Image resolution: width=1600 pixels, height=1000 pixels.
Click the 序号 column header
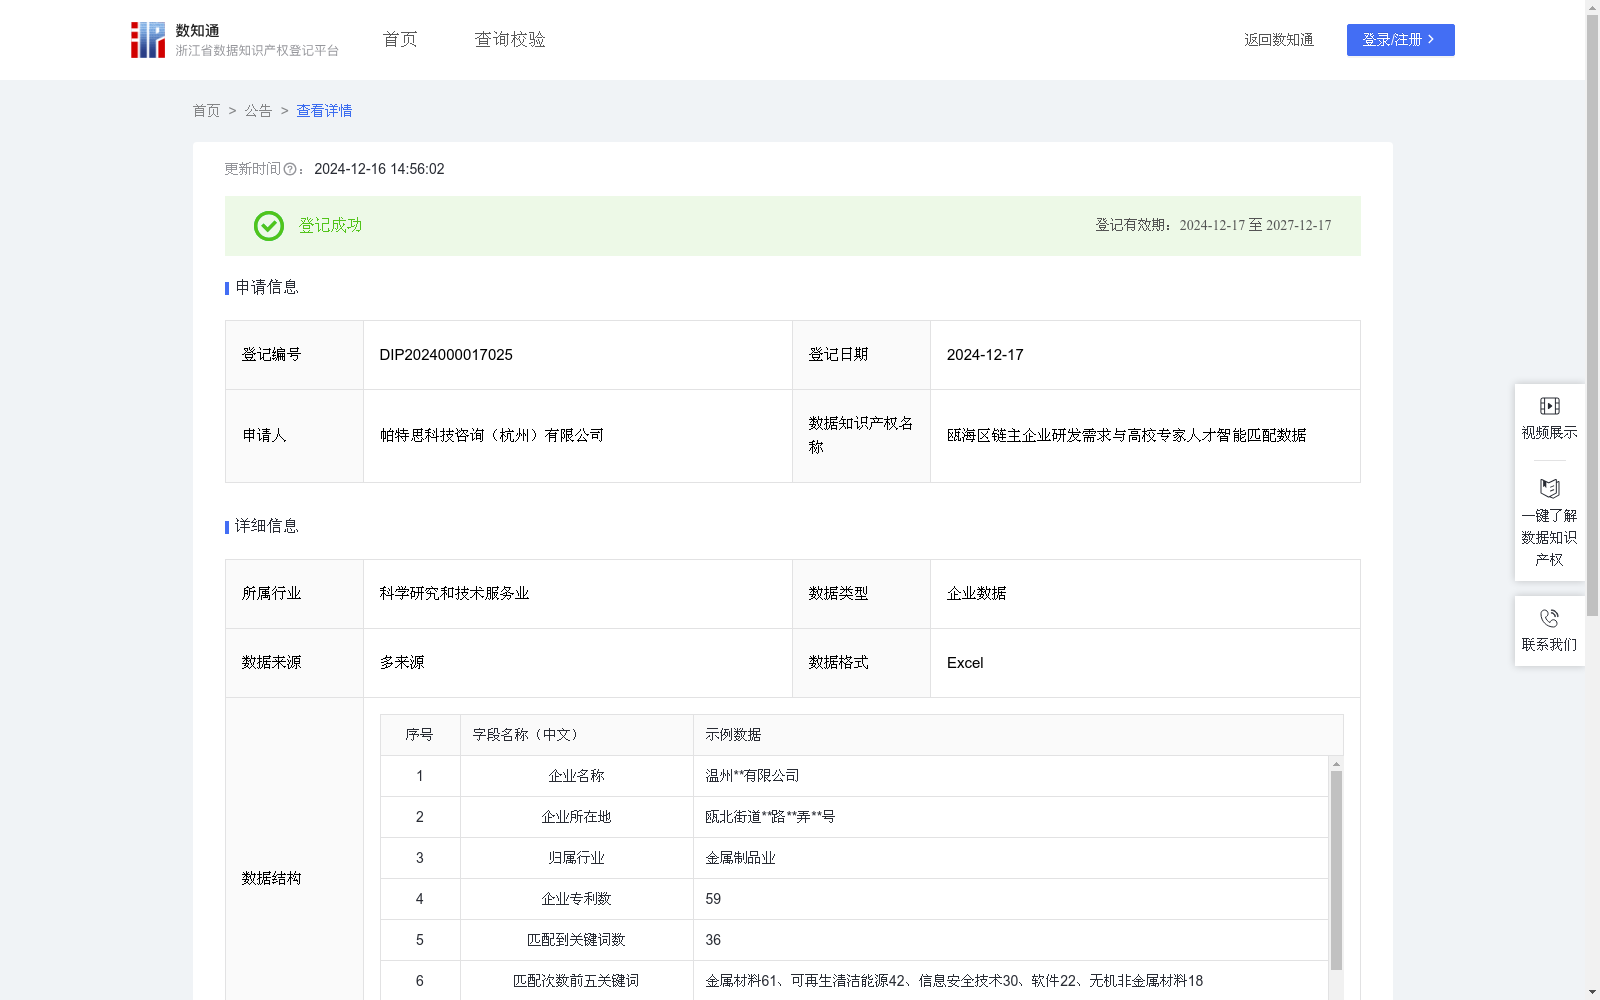419,735
